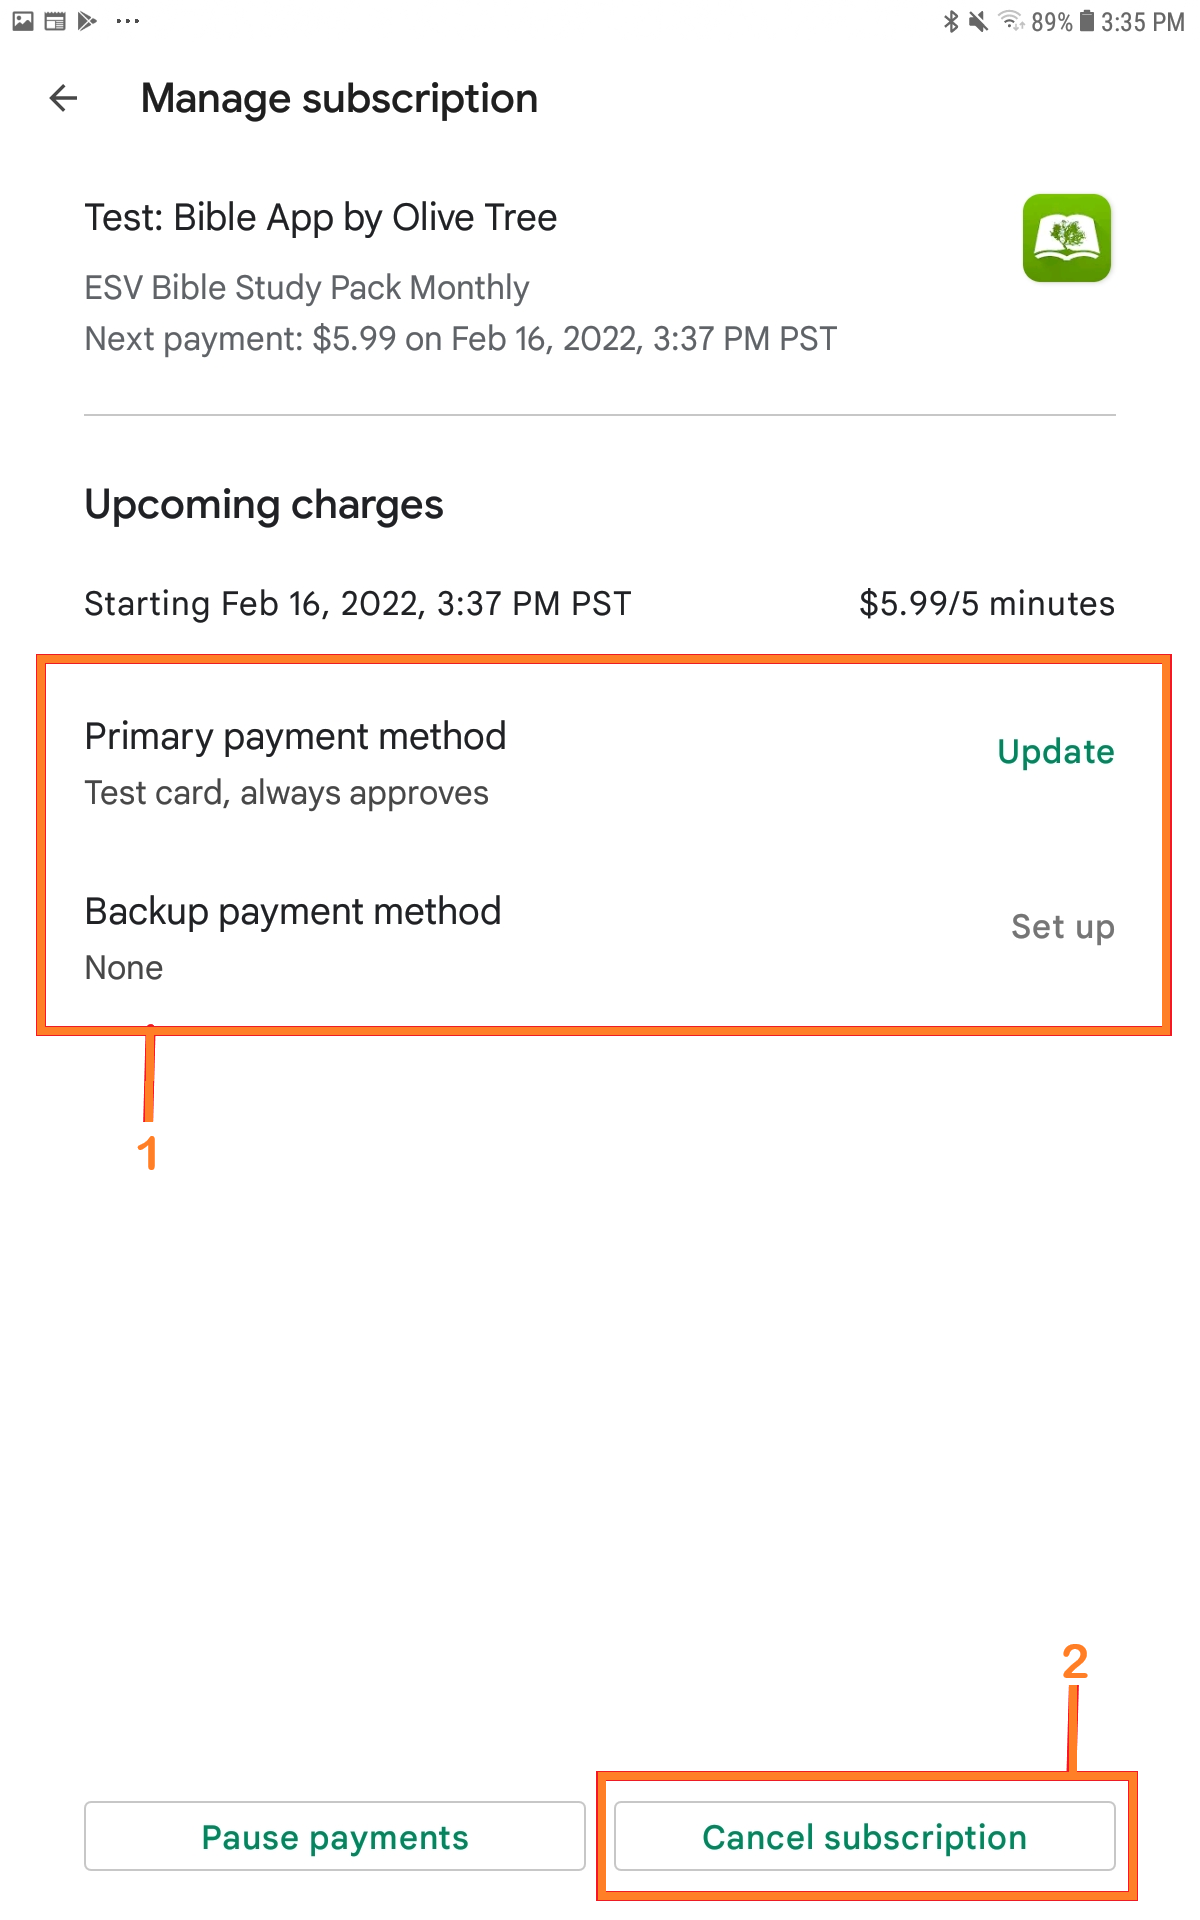The height and width of the screenshot is (1920, 1200).
Task: Tap the back arrow icon
Action: (64, 98)
